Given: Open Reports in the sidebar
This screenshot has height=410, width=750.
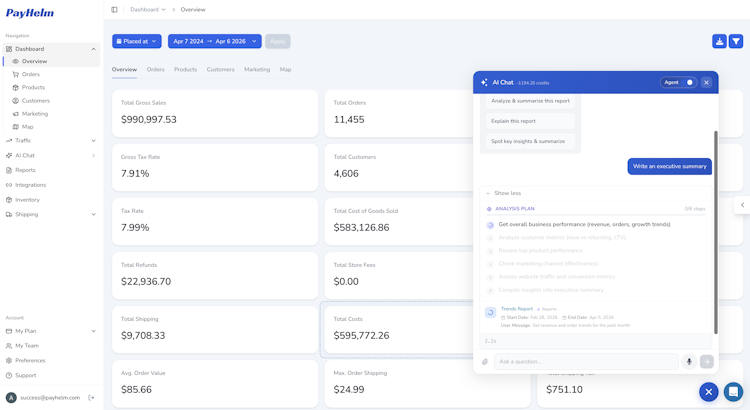Looking at the screenshot, I should click(25, 170).
